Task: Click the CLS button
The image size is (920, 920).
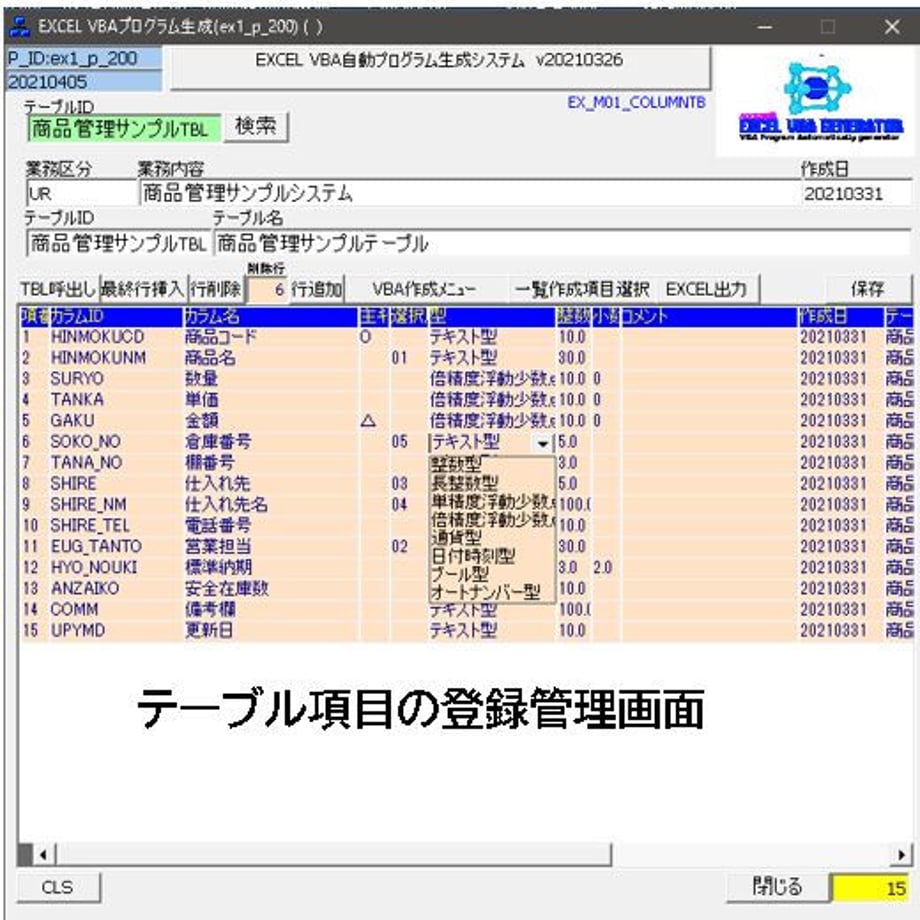Action: coord(58,887)
